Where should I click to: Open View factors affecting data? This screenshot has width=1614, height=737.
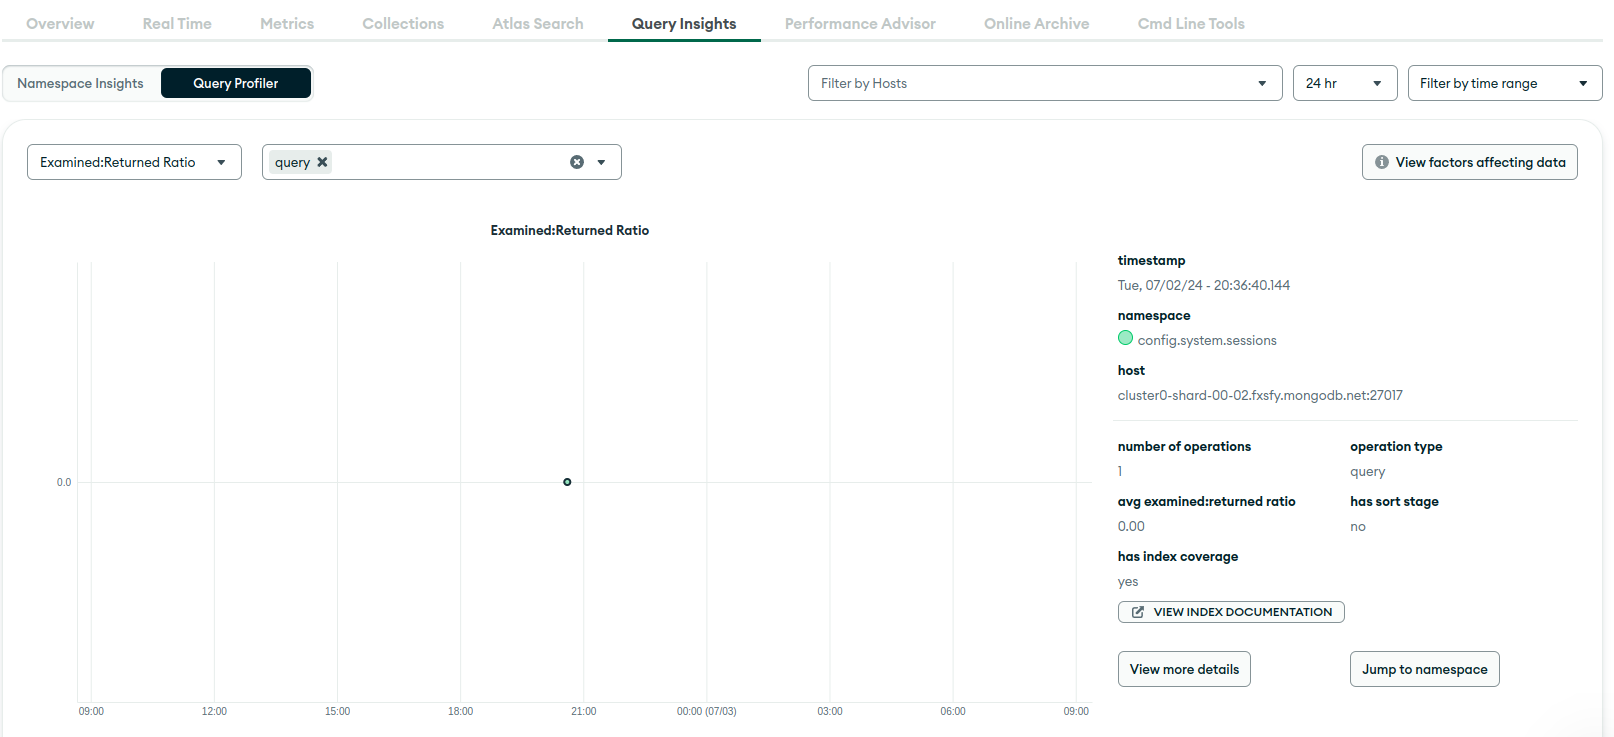click(1469, 162)
